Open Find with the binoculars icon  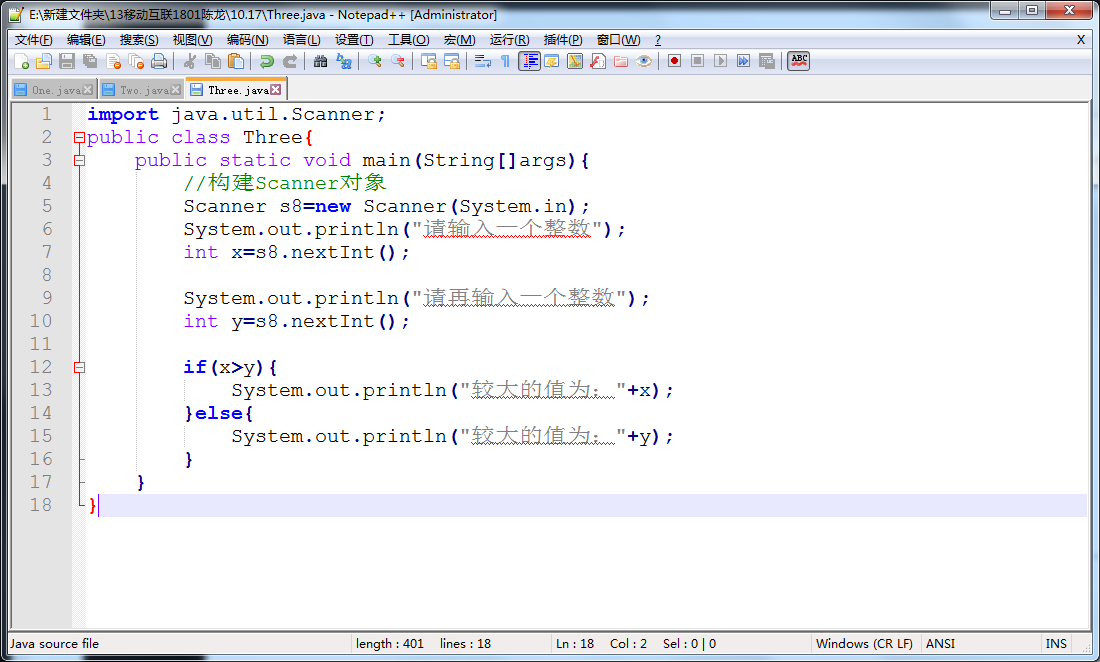click(x=321, y=62)
